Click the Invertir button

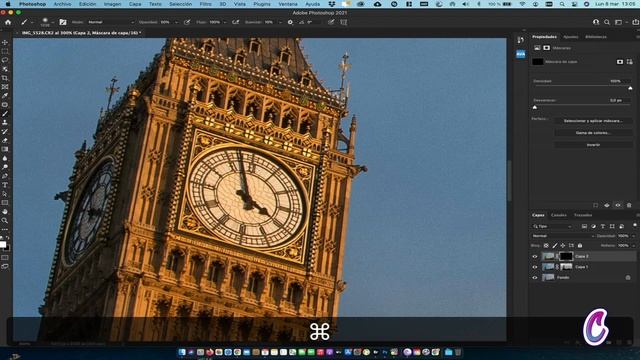593,145
